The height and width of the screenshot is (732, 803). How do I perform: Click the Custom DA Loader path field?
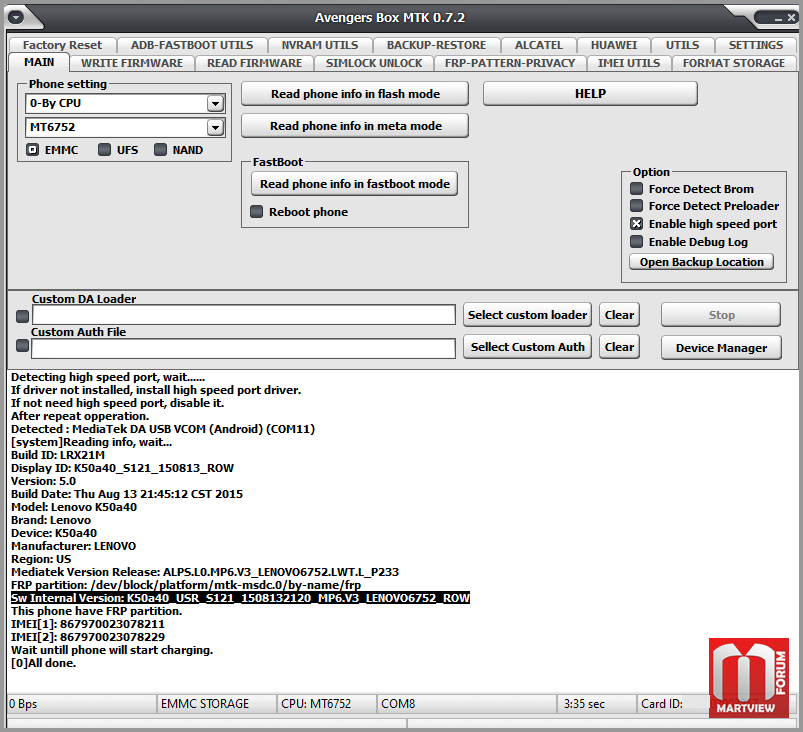pyautogui.click(x=244, y=315)
